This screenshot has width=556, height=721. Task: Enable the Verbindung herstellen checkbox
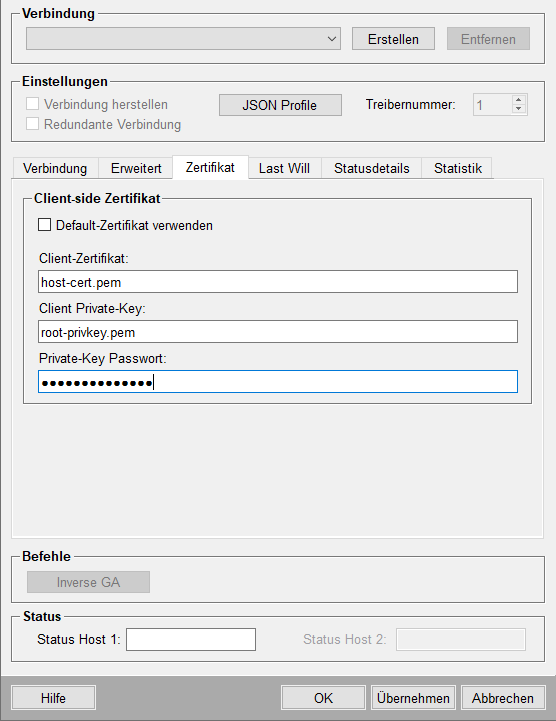32,104
